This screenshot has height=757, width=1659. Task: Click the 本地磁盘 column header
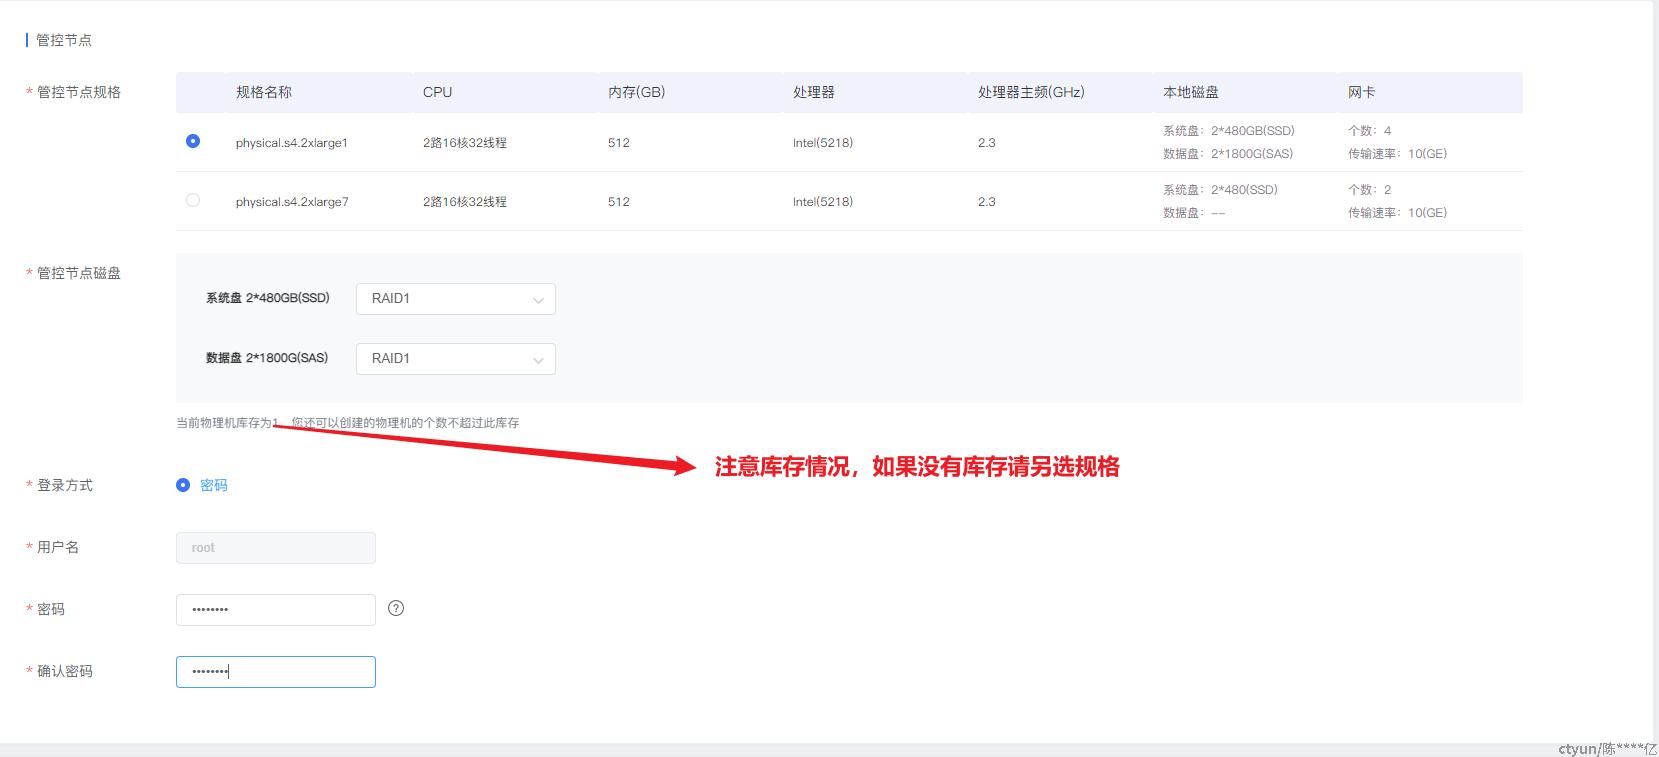tap(1190, 92)
